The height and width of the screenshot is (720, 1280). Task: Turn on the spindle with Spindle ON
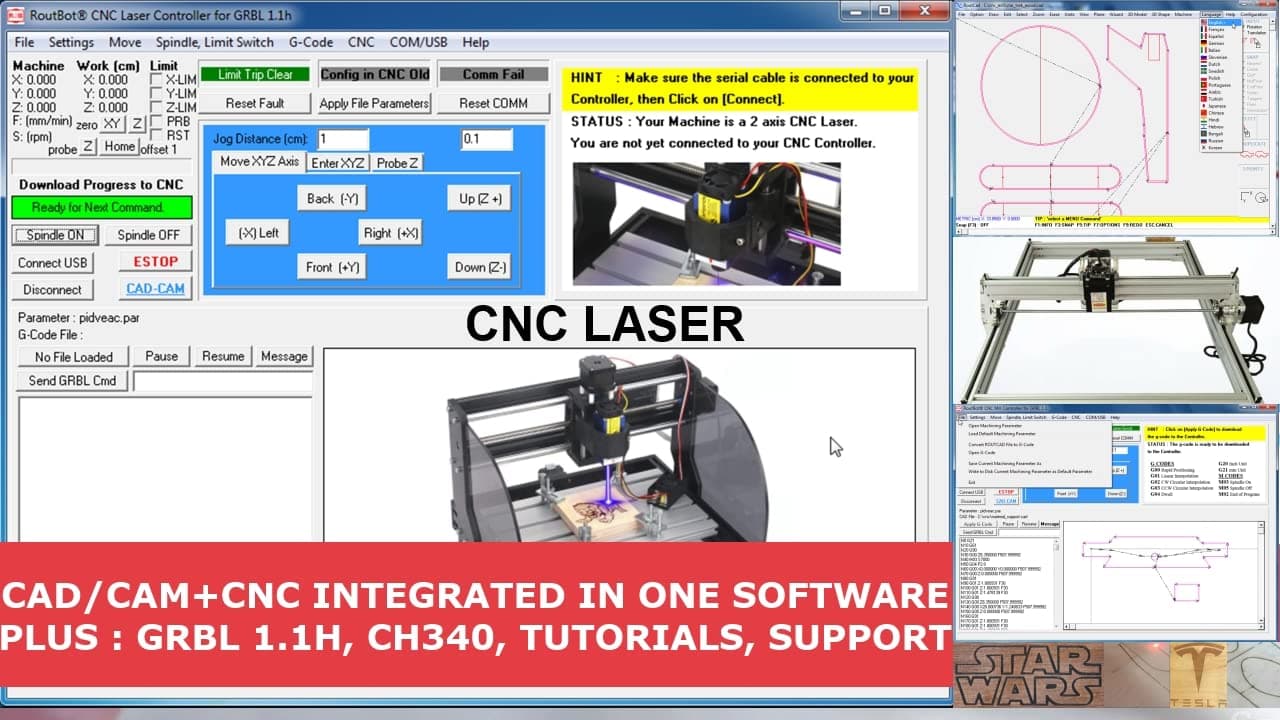[55, 235]
